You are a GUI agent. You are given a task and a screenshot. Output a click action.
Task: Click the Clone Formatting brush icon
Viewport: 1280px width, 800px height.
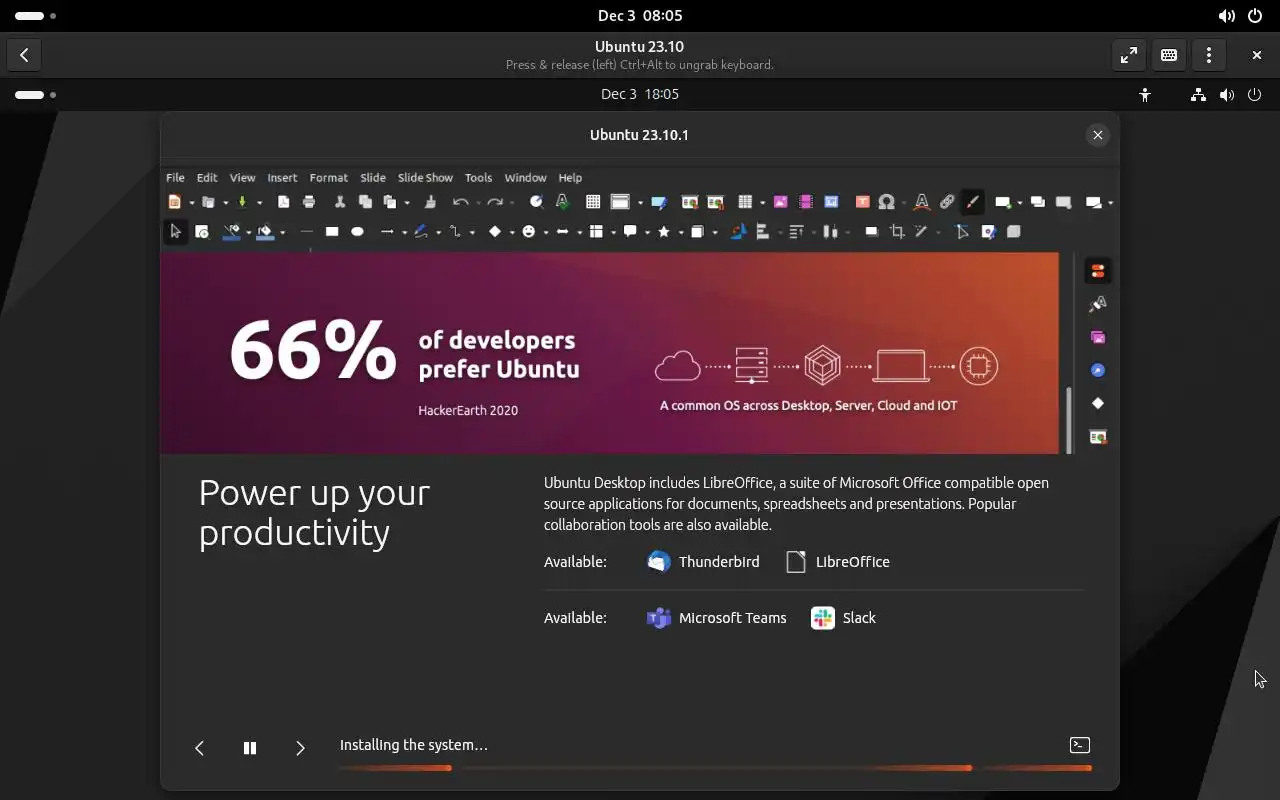430,202
